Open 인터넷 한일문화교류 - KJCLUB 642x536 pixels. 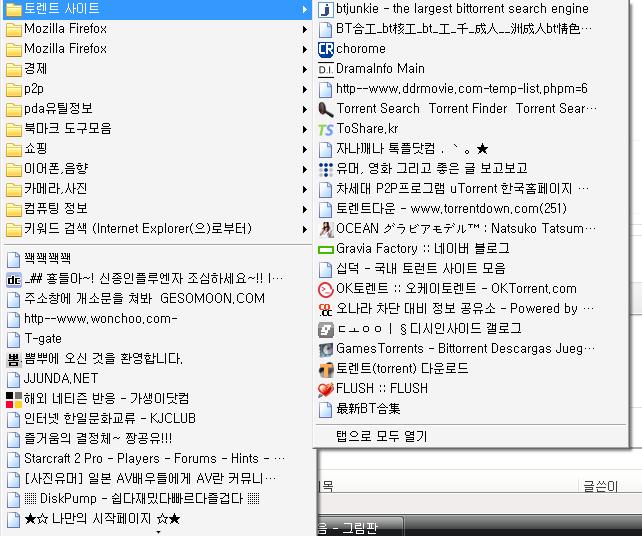pyautogui.click(x=157, y=419)
